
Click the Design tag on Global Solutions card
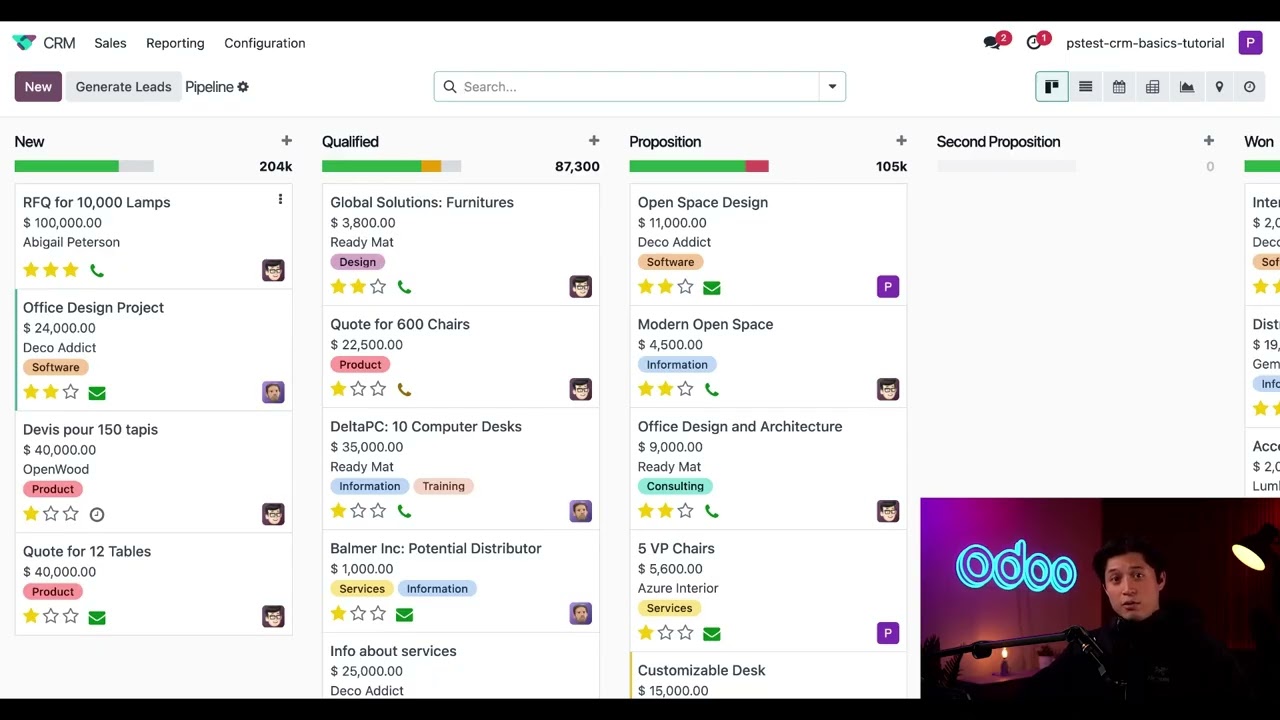[x=357, y=262]
